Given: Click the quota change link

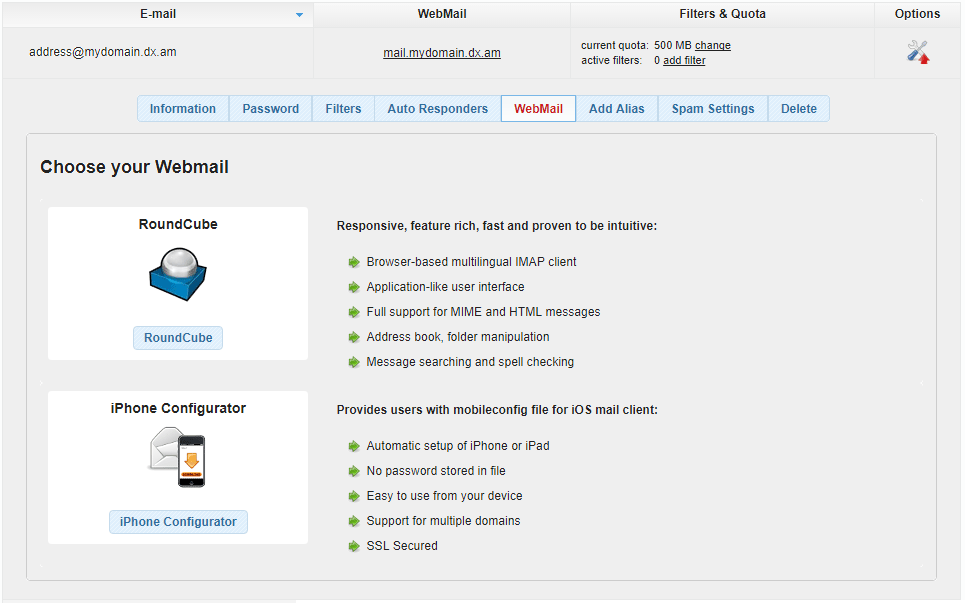Looking at the screenshot, I should 712,45.
